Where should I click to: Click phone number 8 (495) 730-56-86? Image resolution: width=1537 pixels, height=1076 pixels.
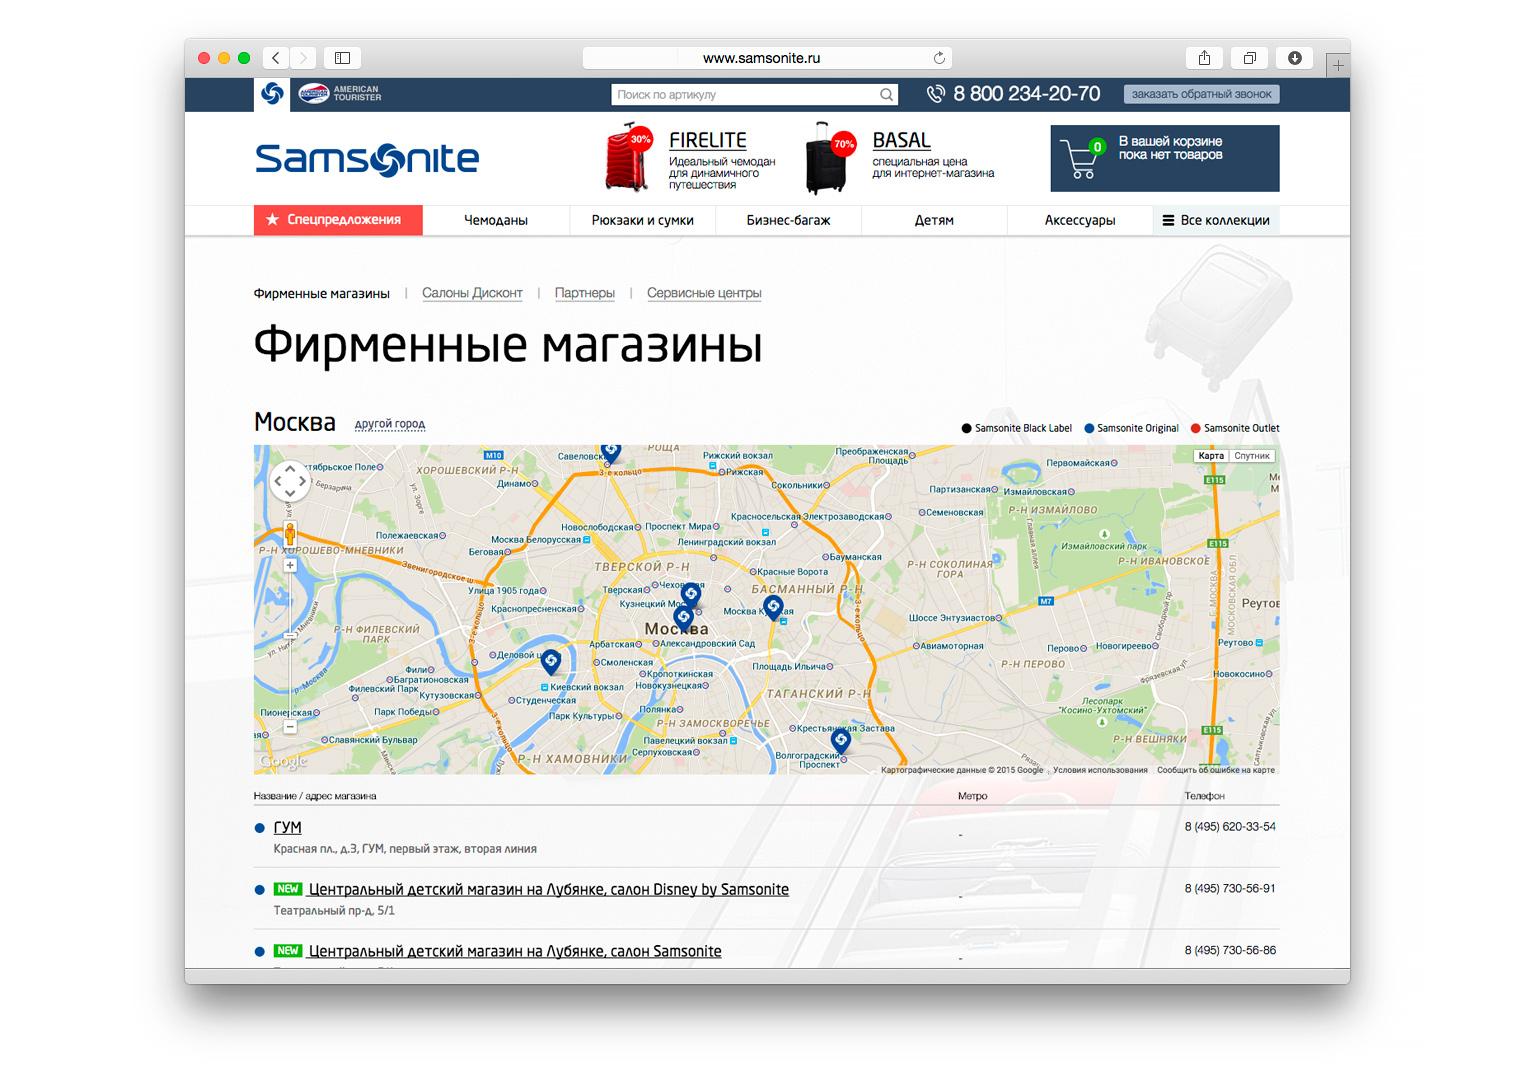(x=1230, y=951)
